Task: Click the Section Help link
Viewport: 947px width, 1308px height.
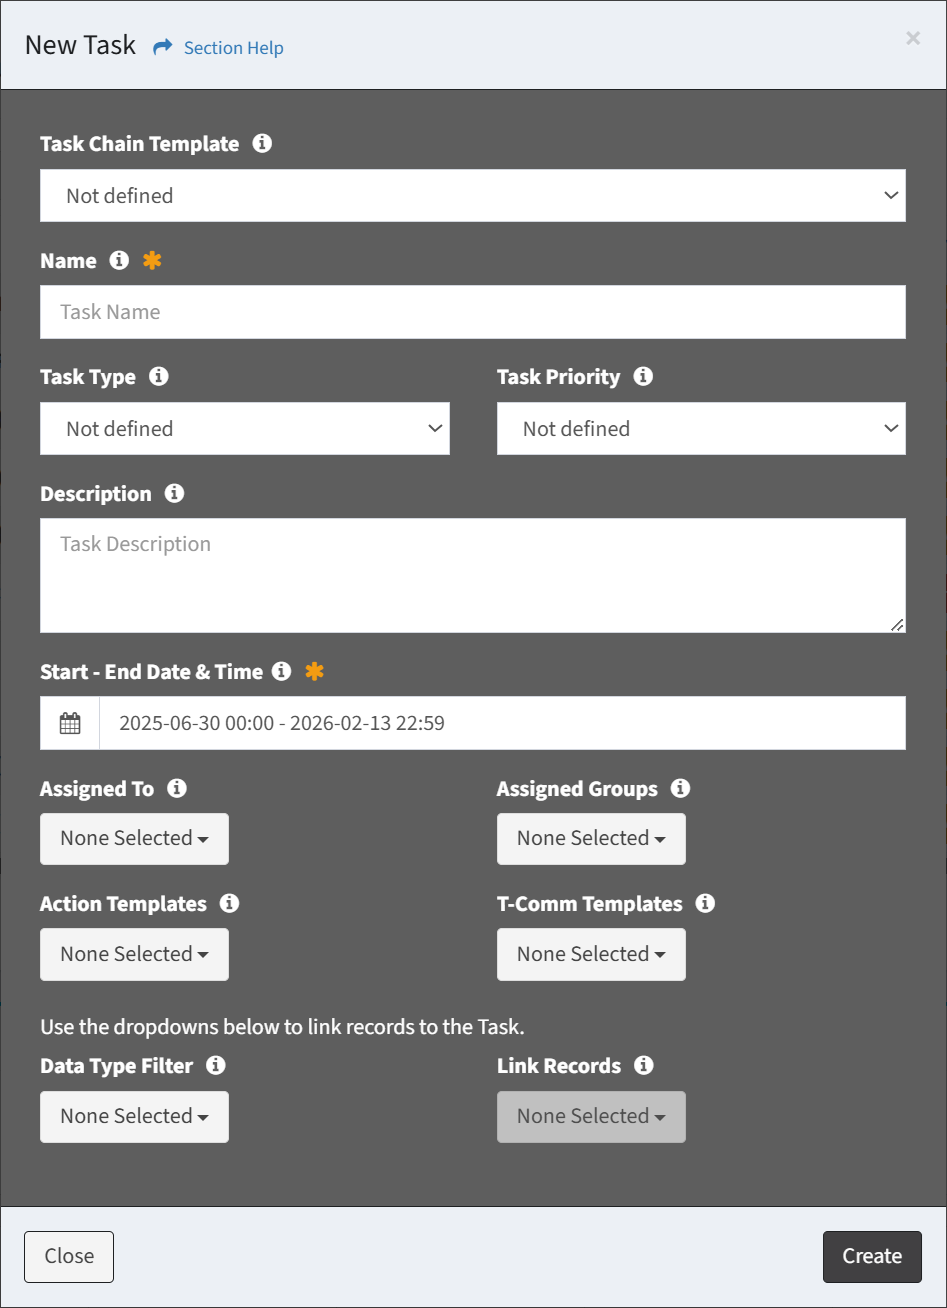Action: 233,48
